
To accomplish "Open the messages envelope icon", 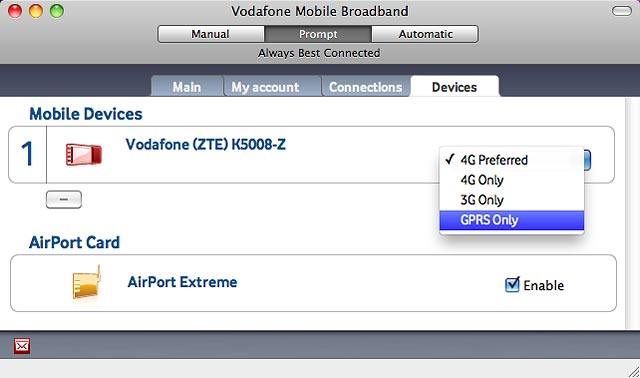I will (22, 346).
